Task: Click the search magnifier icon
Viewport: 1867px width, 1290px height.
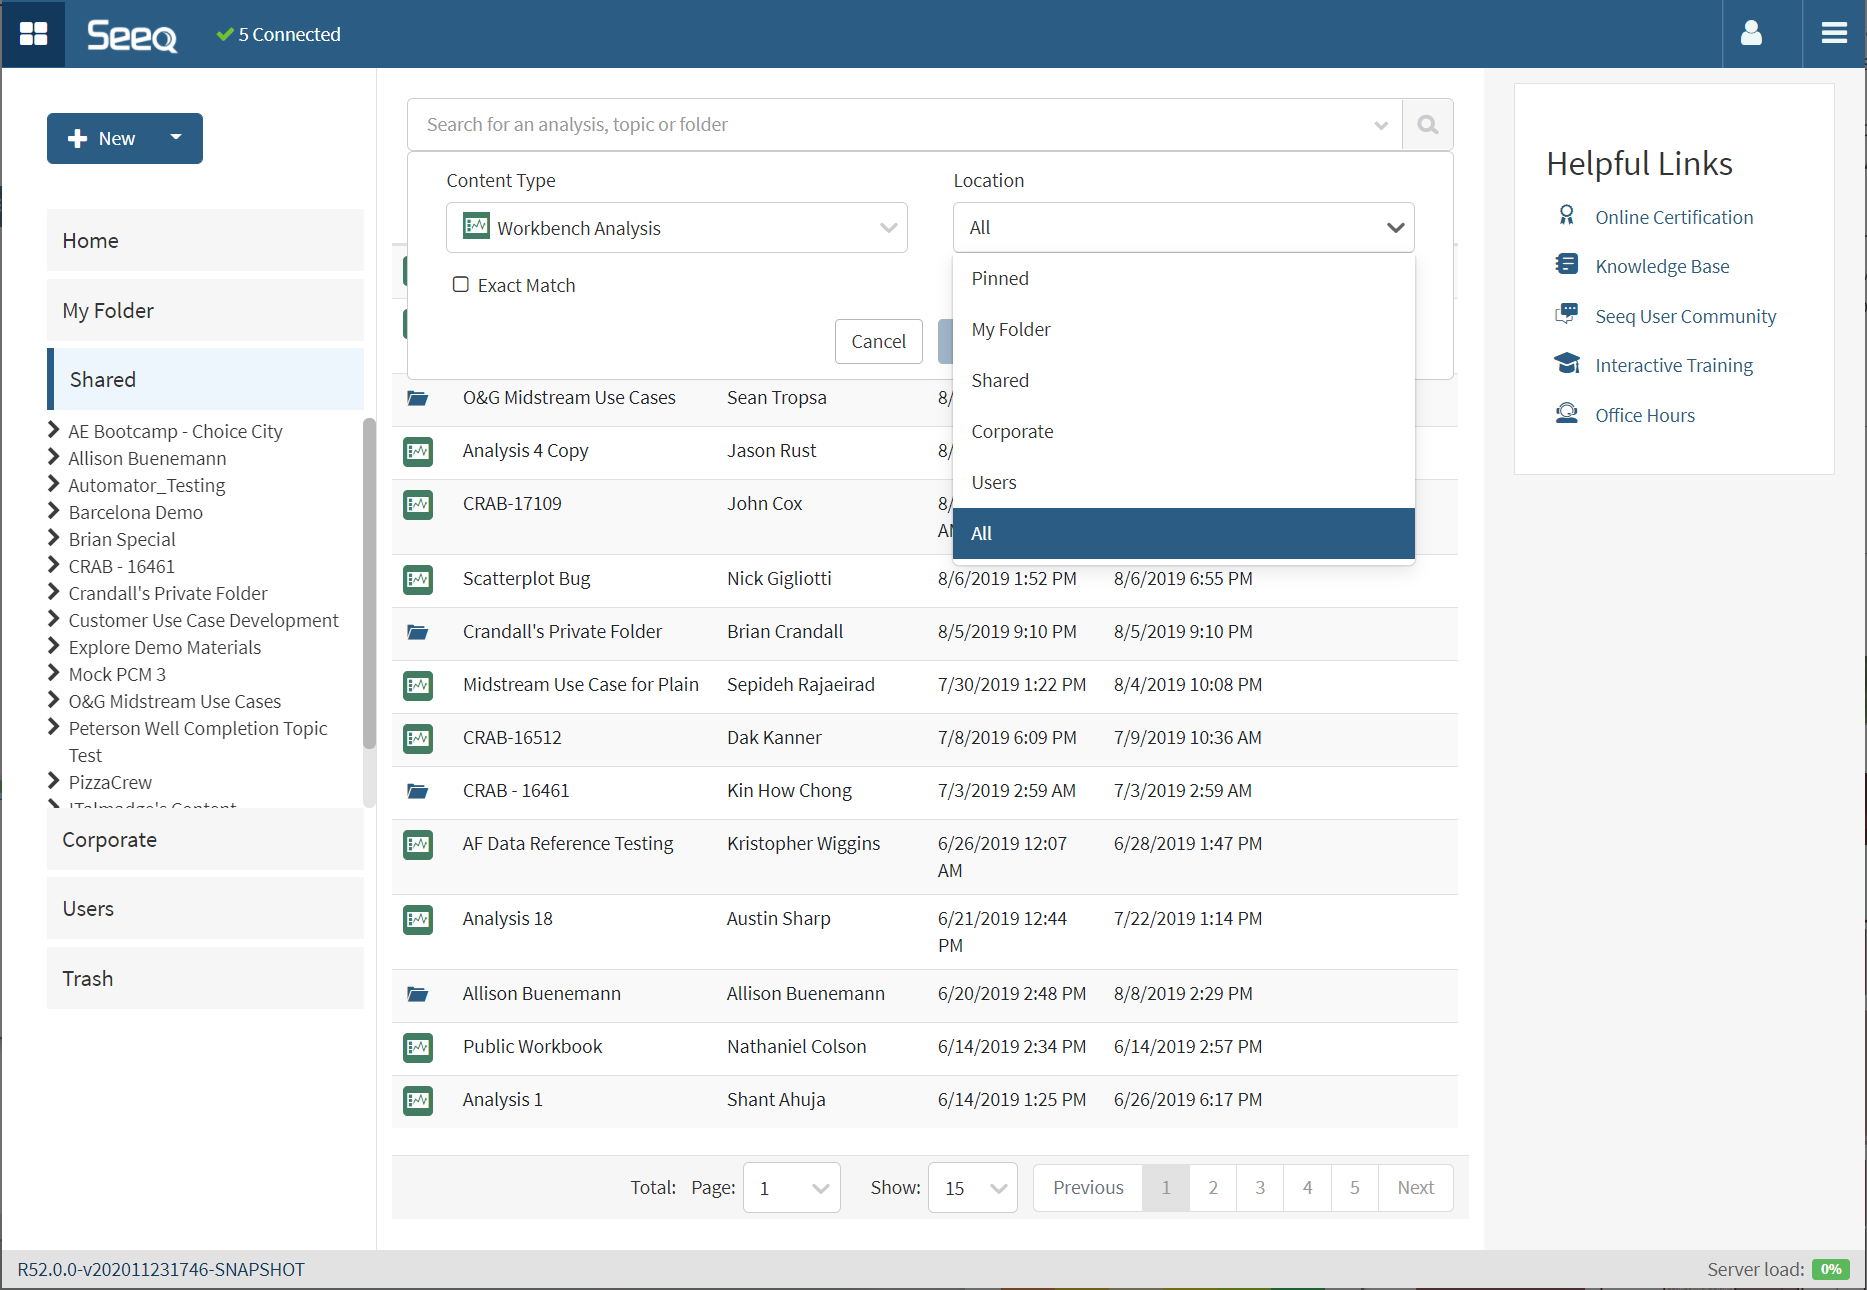Action: [1427, 125]
